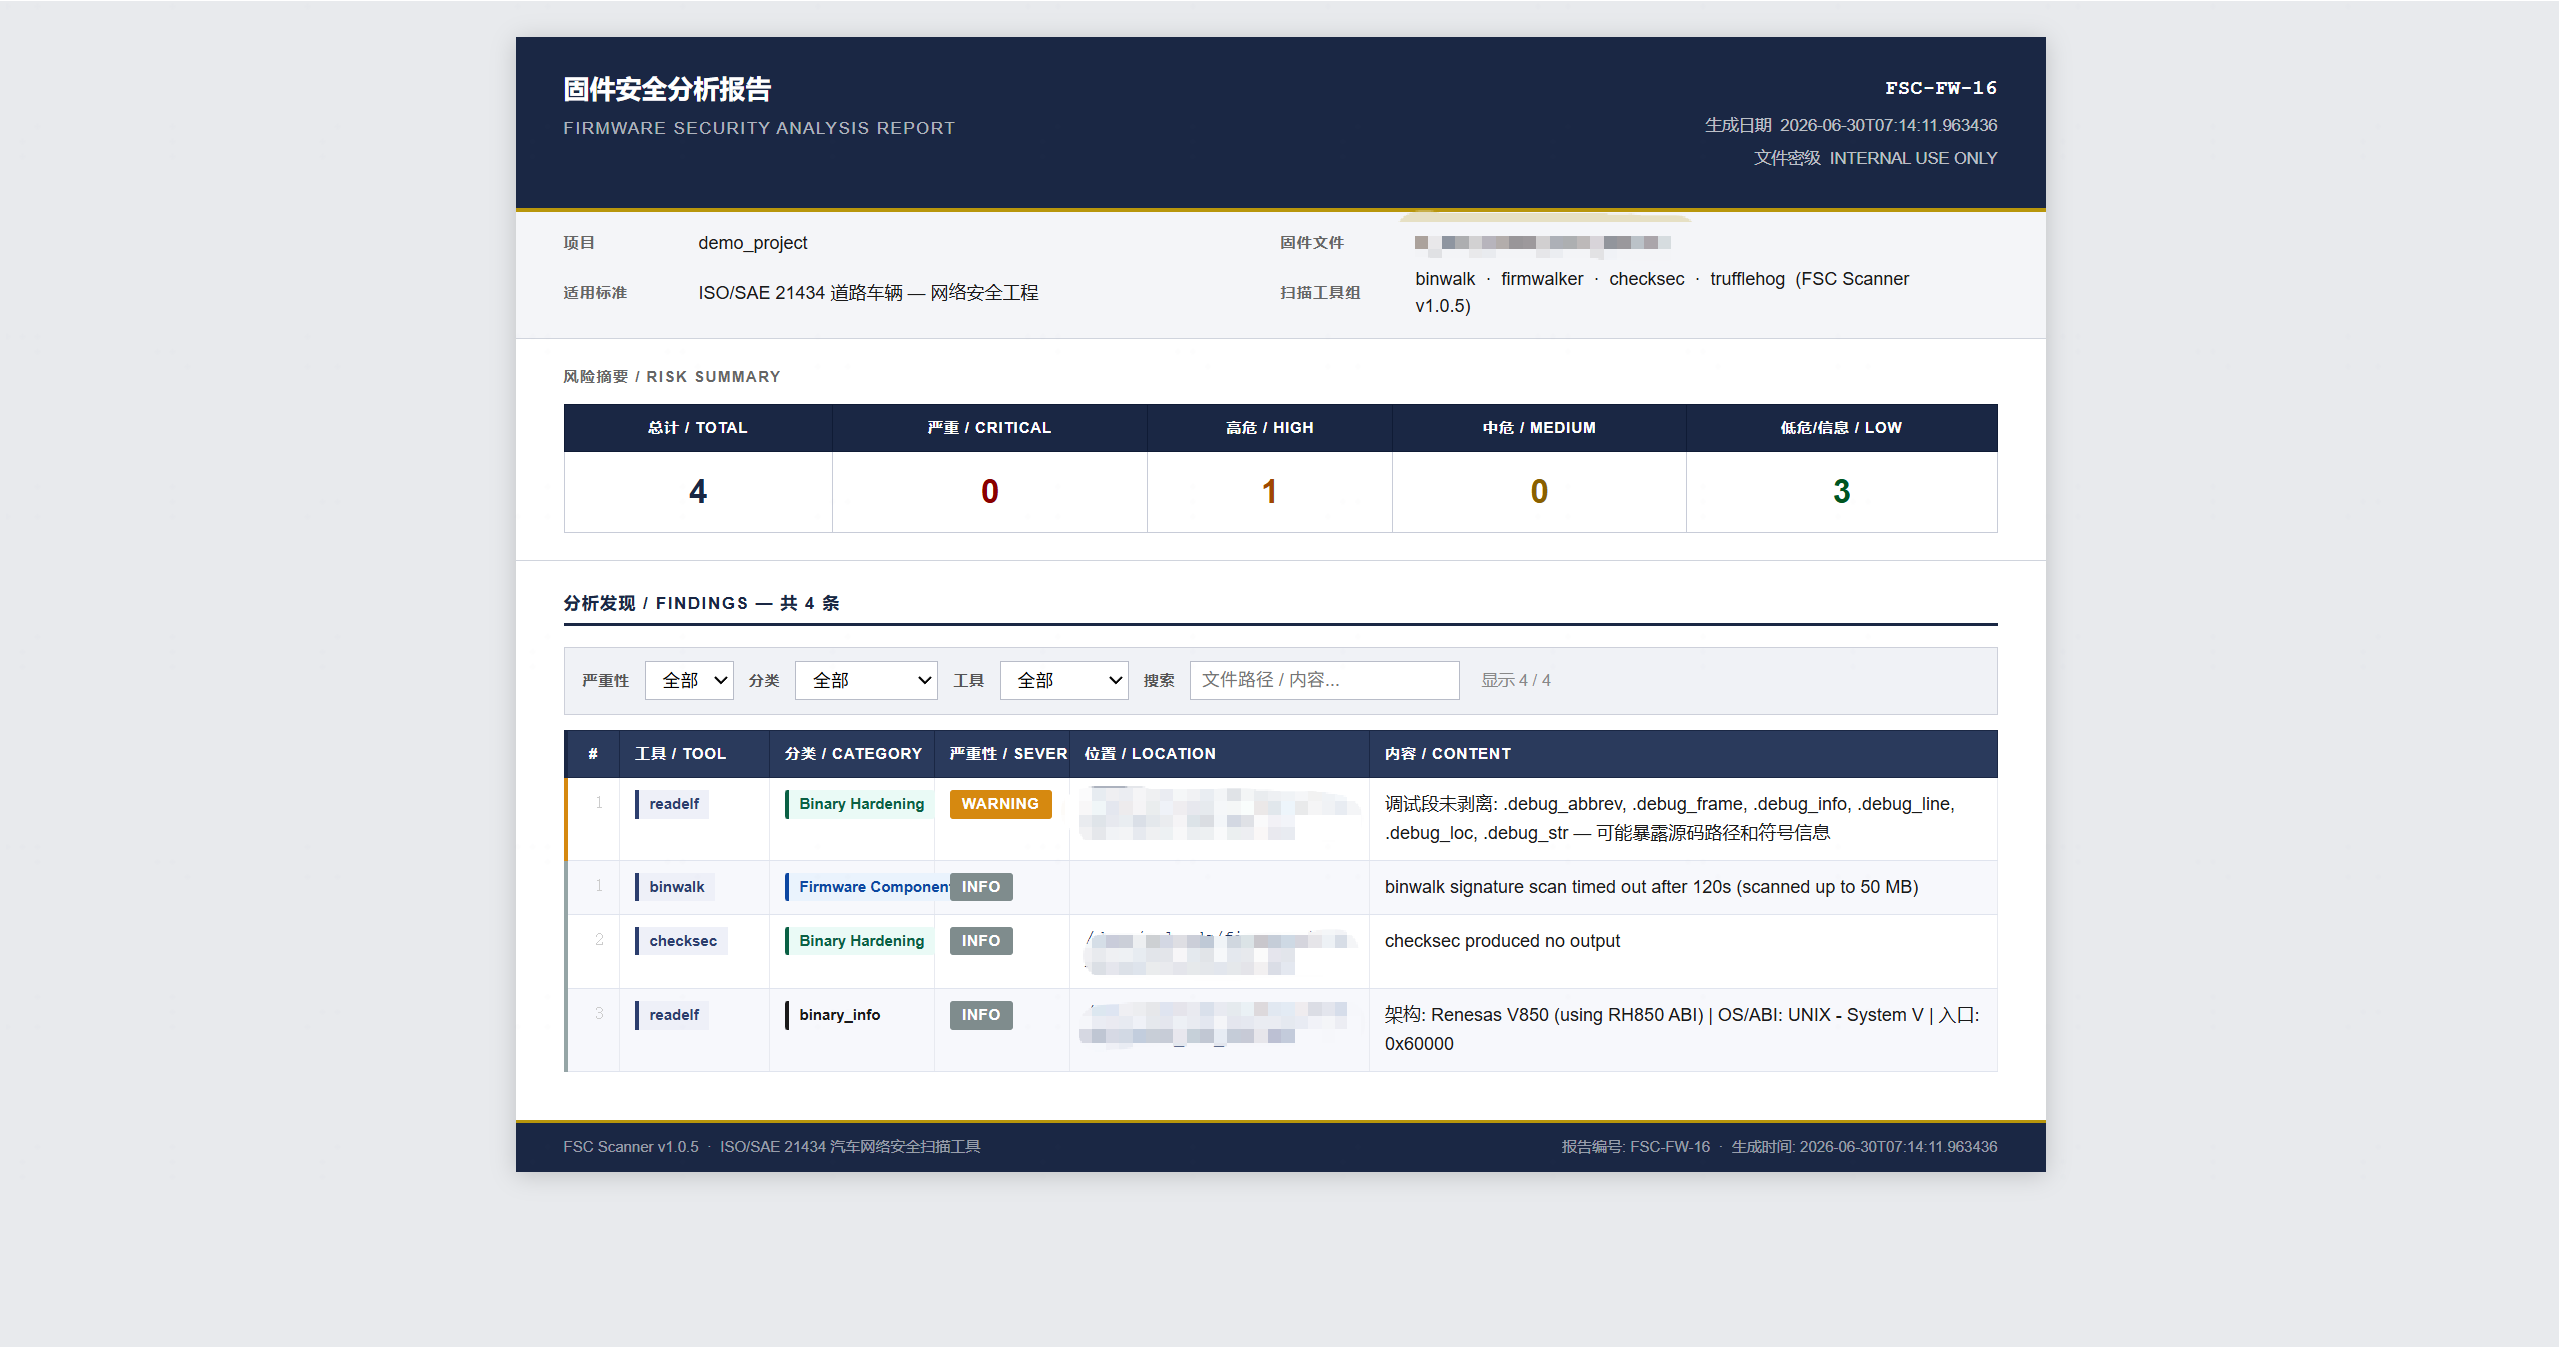Click the binwalk timed out message

click(x=1651, y=887)
